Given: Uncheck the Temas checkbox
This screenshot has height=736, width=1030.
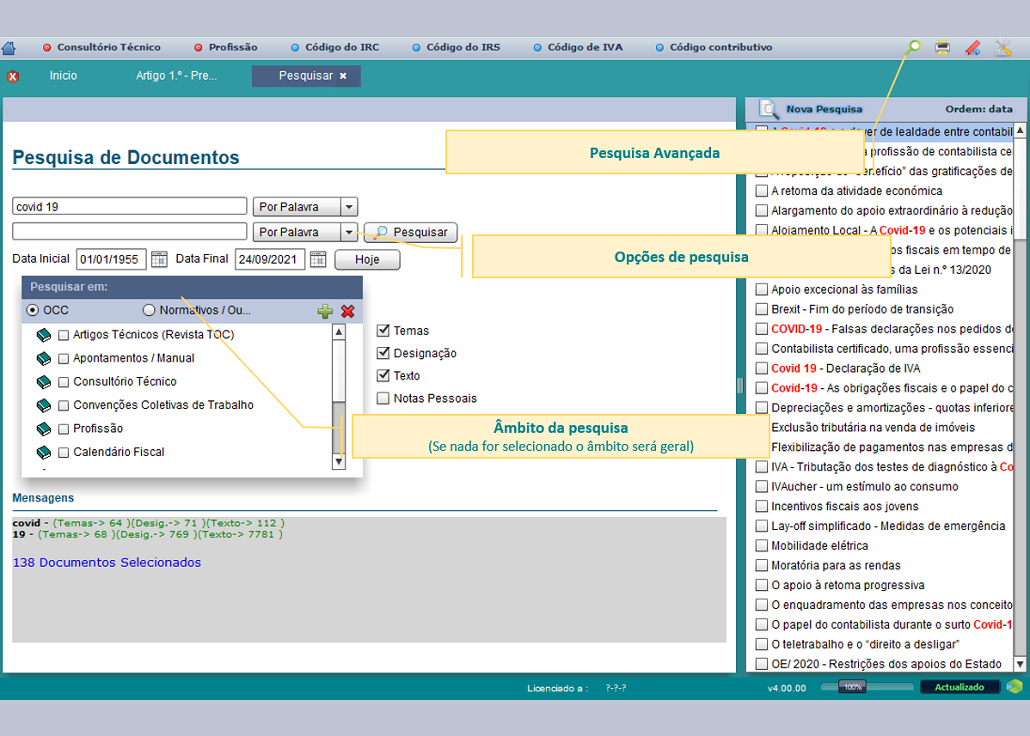Looking at the screenshot, I should pos(383,331).
